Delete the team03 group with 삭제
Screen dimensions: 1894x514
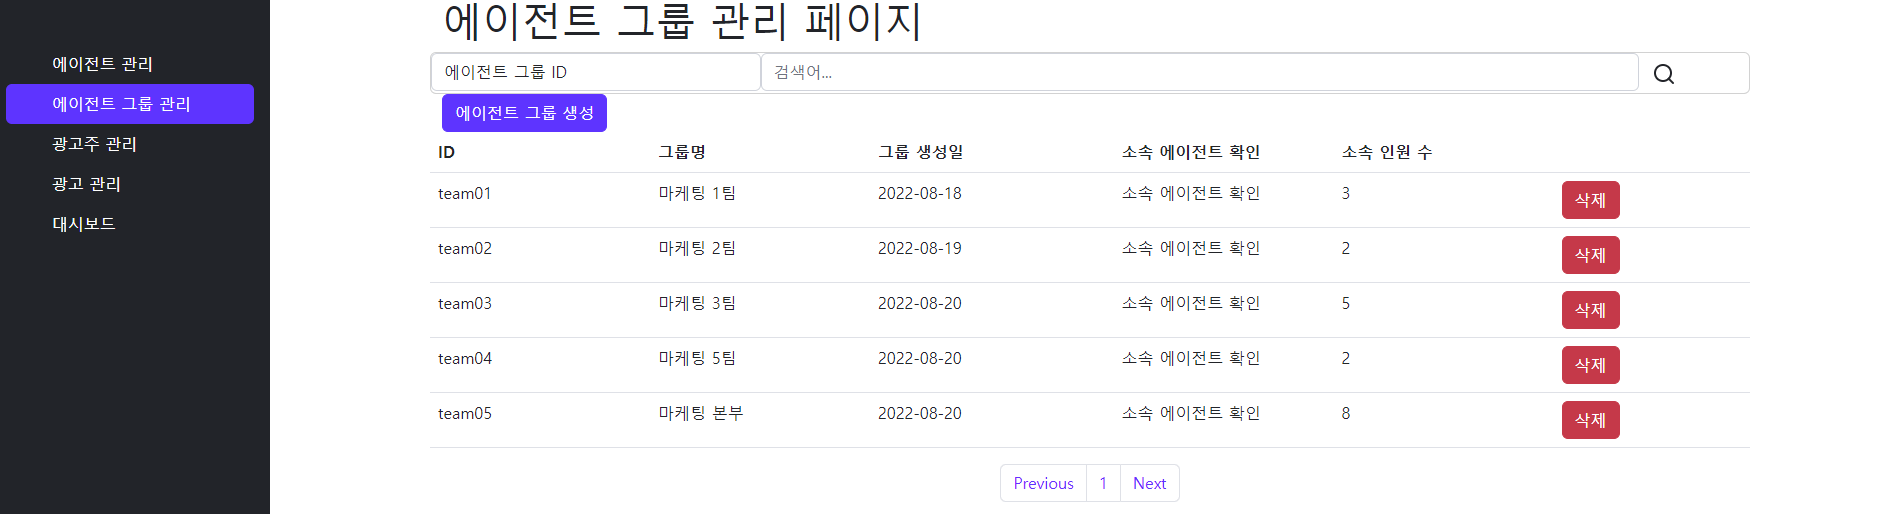pyautogui.click(x=1590, y=310)
